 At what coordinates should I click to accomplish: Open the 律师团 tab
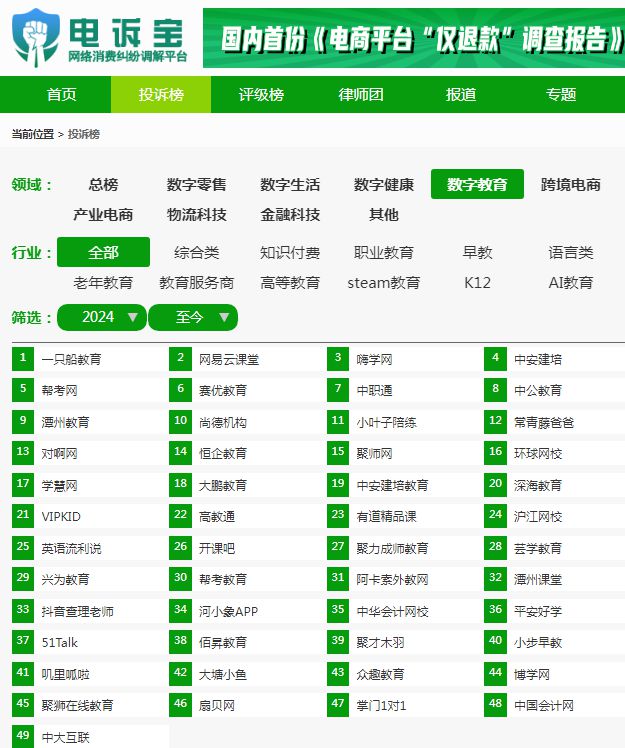(361, 94)
